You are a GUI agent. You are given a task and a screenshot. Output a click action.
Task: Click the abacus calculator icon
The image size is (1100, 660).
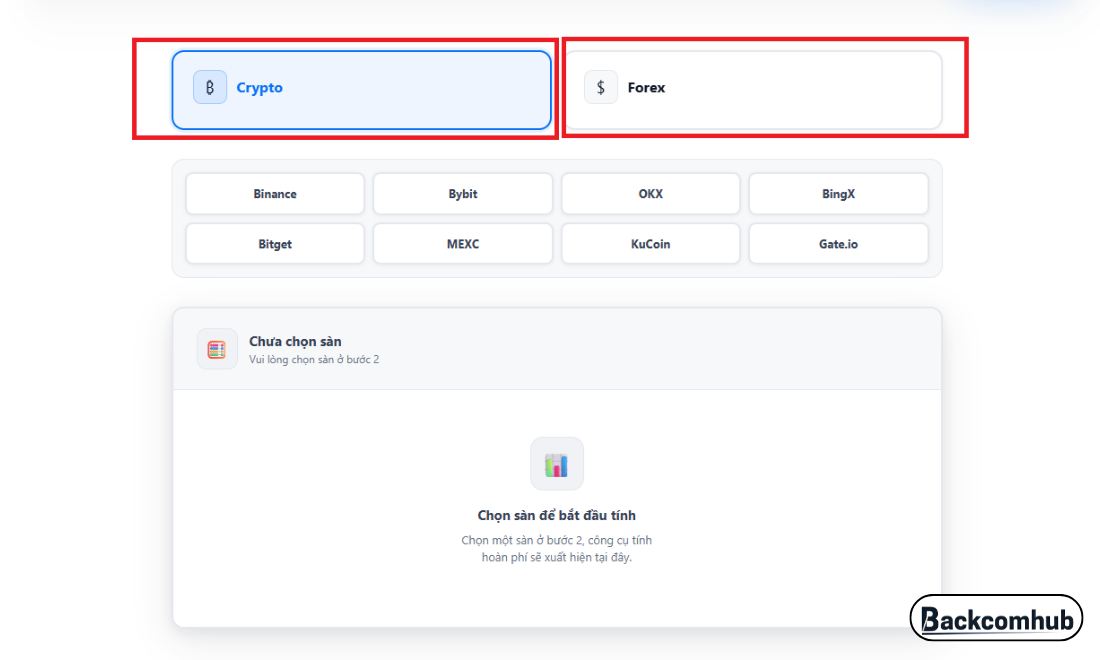pos(217,349)
